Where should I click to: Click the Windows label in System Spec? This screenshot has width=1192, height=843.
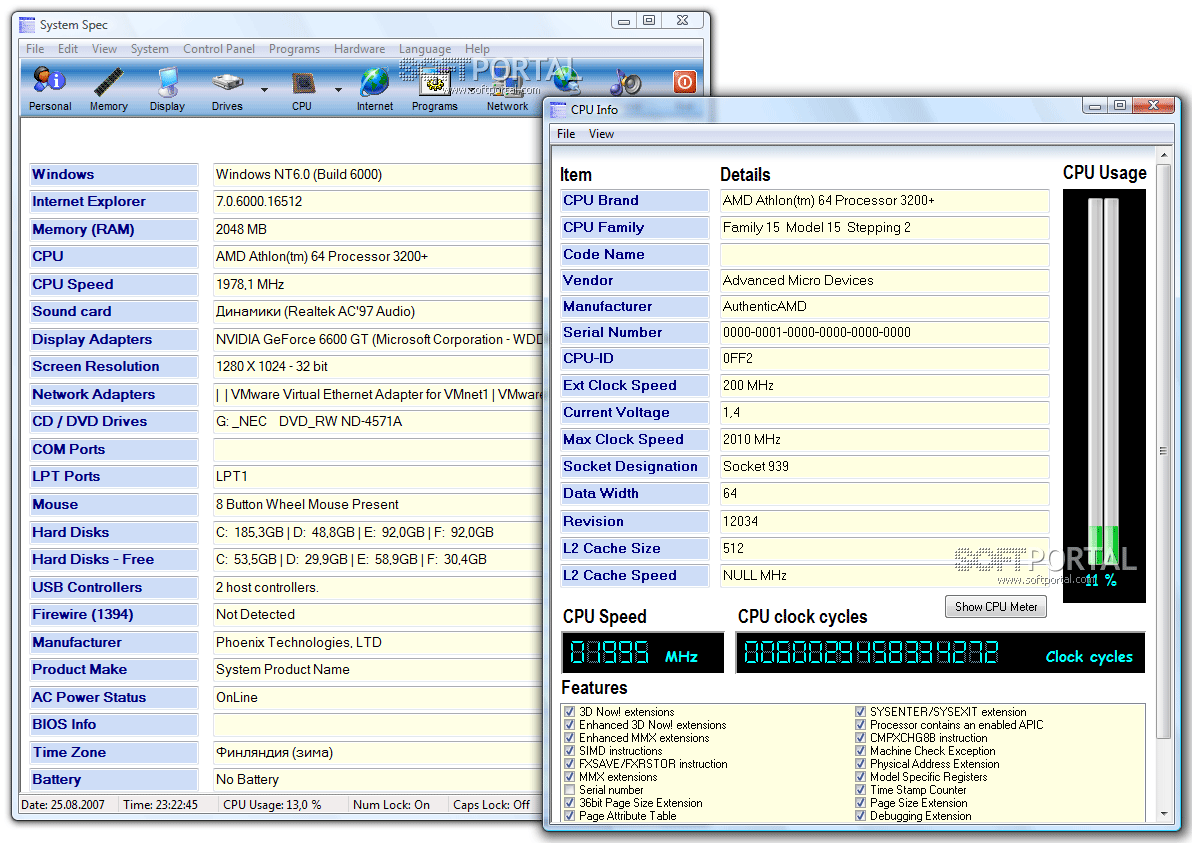114,175
